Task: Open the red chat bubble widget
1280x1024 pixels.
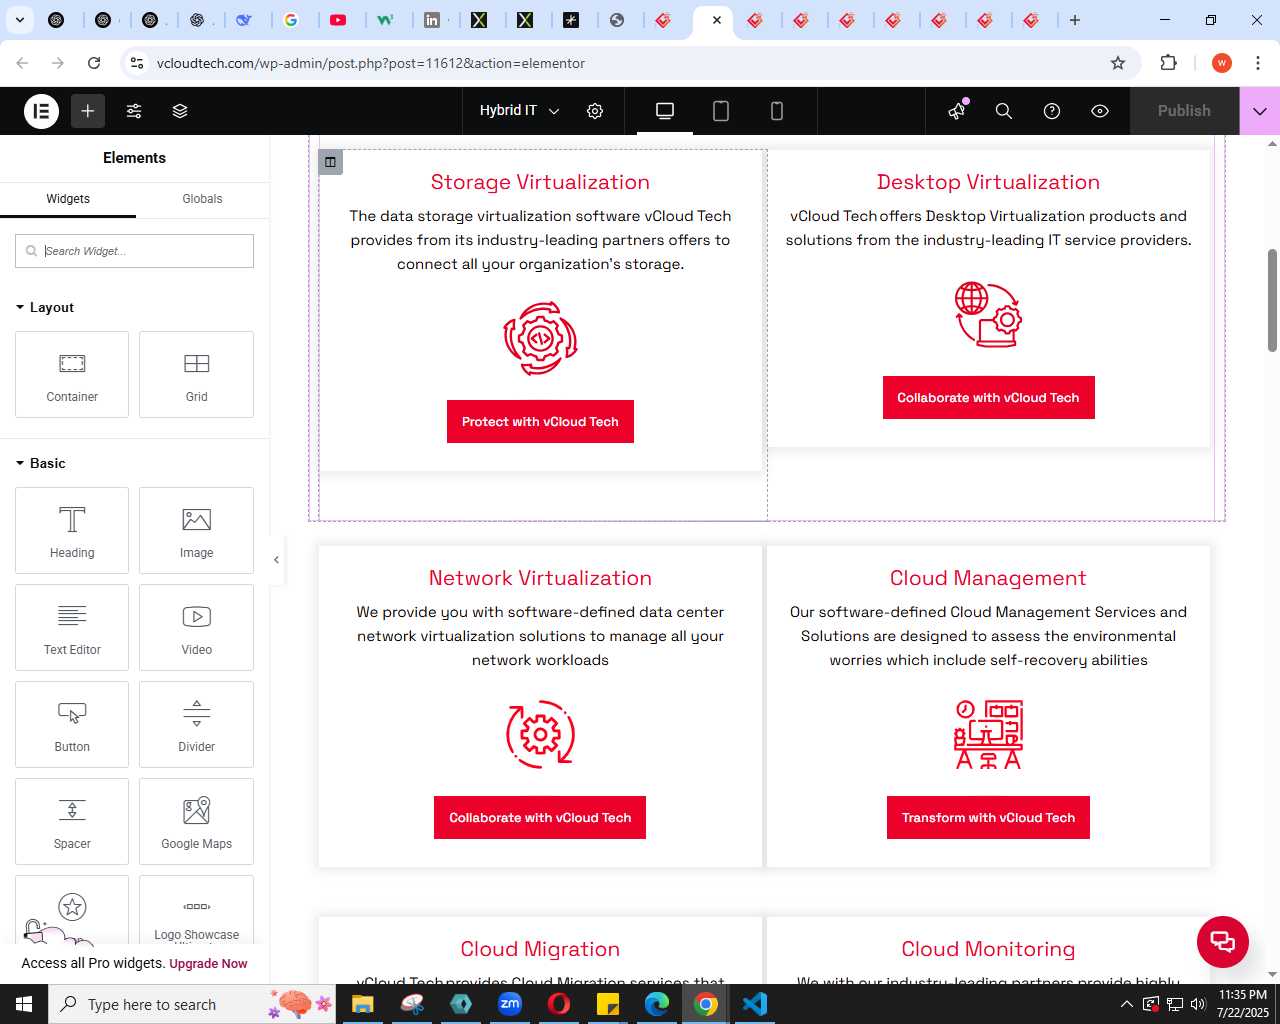Action: [1223, 941]
